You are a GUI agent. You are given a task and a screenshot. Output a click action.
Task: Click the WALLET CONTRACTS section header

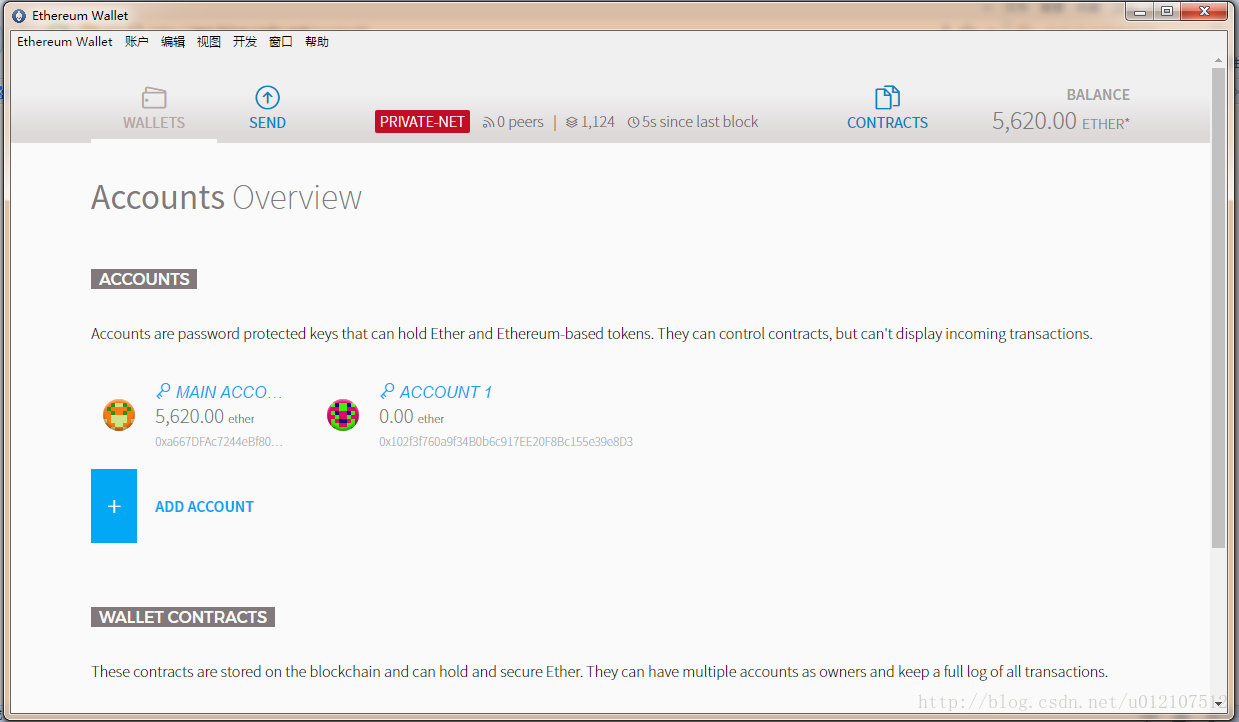(x=183, y=617)
